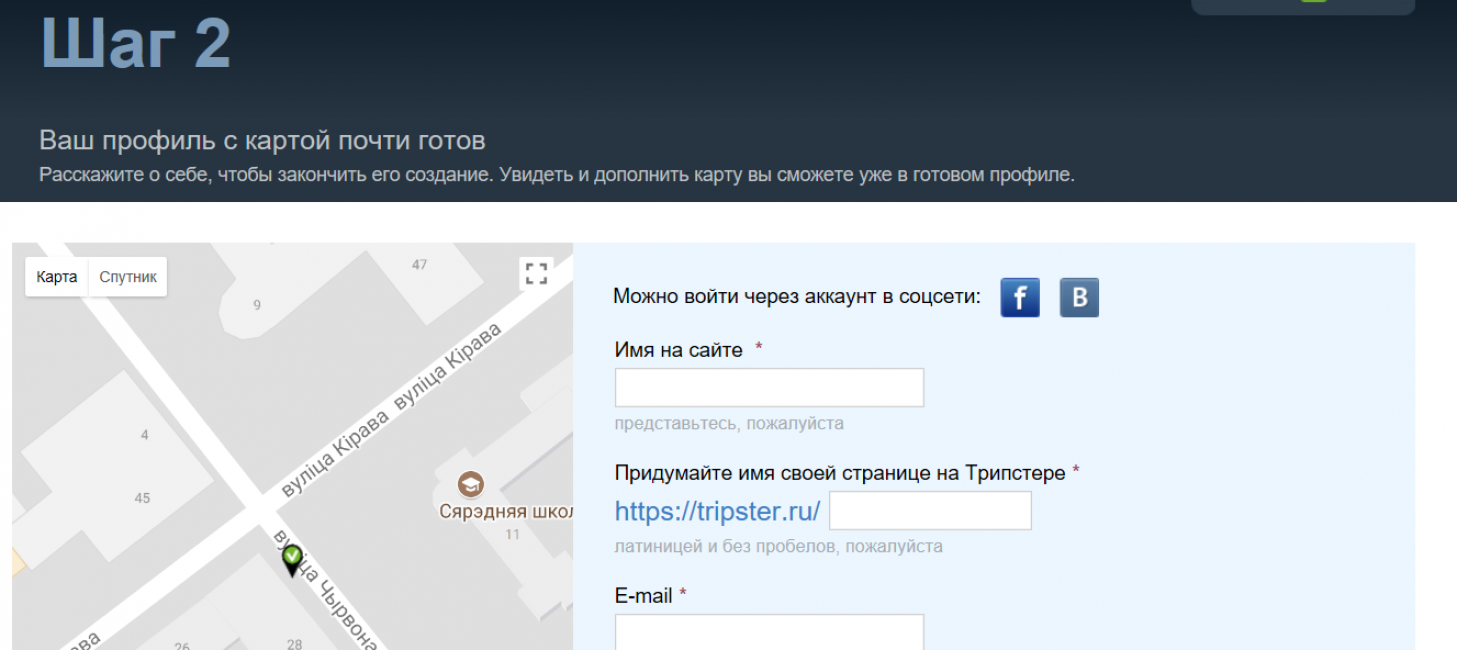Focus the Имя на сайте field
Image resolution: width=1457 pixels, height=650 pixels.
pyautogui.click(x=768, y=387)
